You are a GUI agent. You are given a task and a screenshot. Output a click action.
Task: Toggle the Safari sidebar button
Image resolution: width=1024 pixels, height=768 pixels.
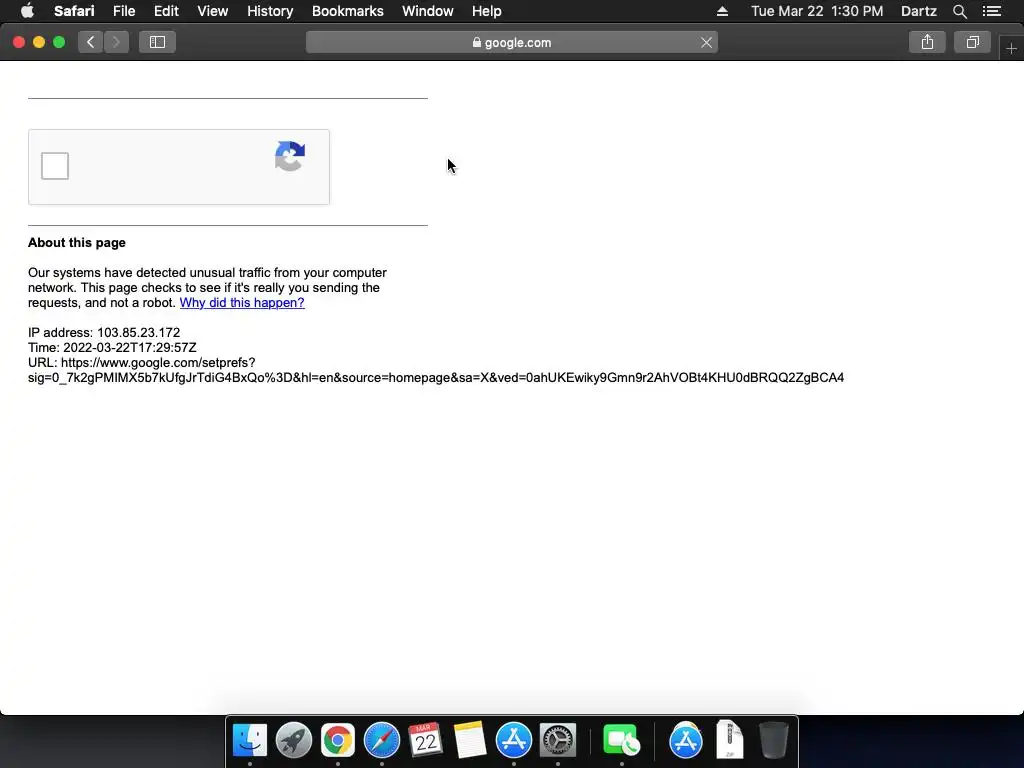(157, 42)
